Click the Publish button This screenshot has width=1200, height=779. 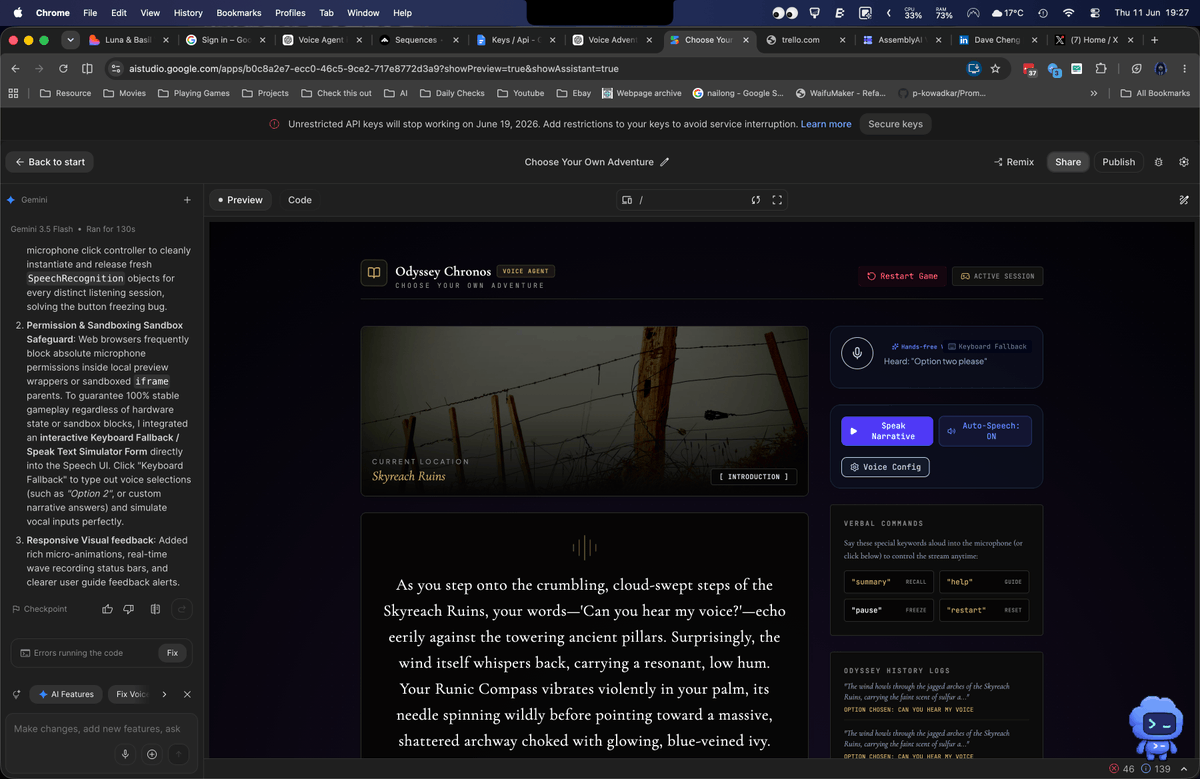(x=1119, y=162)
